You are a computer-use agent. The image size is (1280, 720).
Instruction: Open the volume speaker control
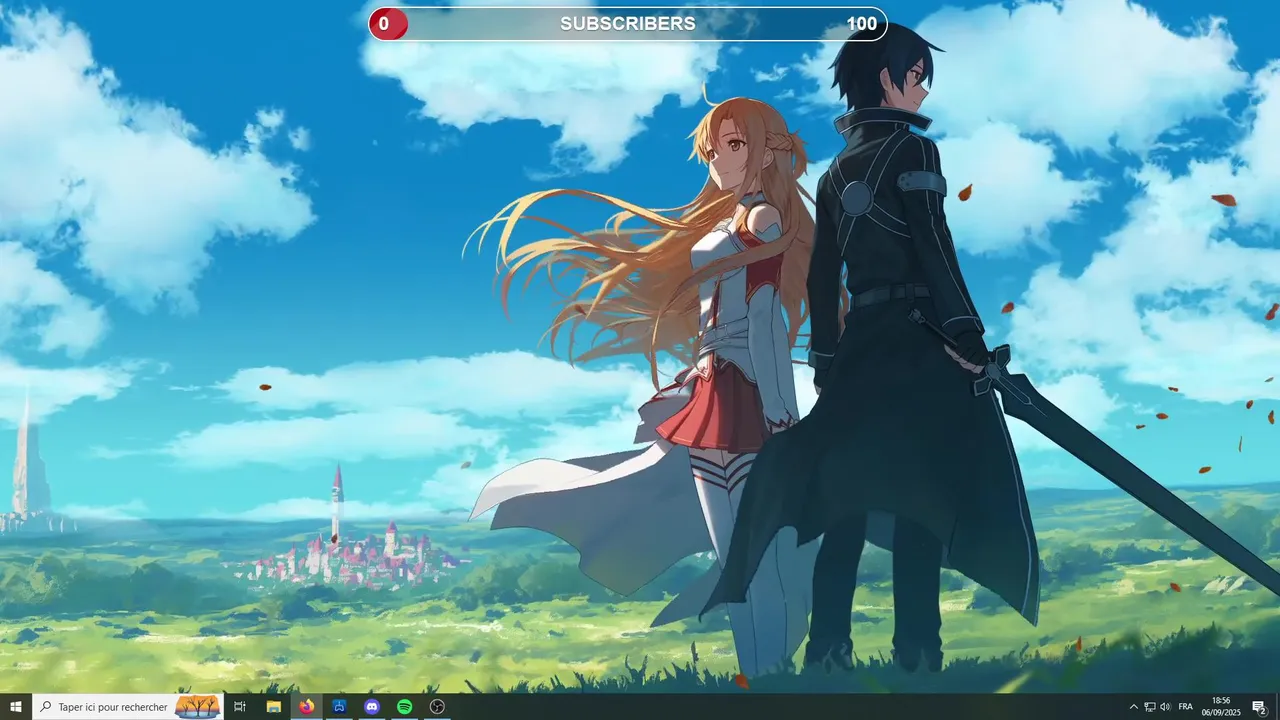(1165, 707)
